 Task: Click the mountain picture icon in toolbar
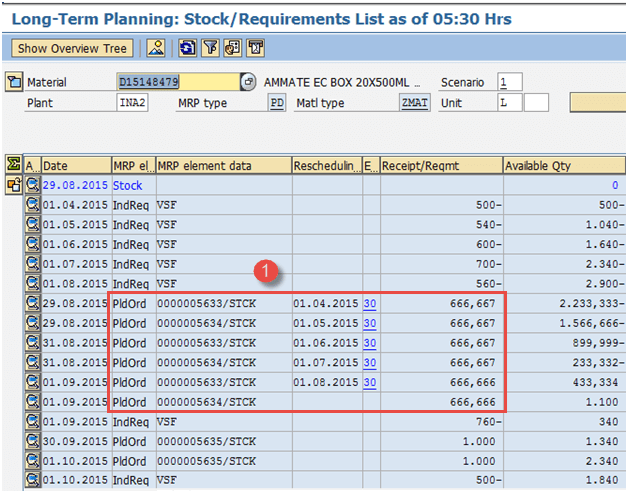[156, 48]
